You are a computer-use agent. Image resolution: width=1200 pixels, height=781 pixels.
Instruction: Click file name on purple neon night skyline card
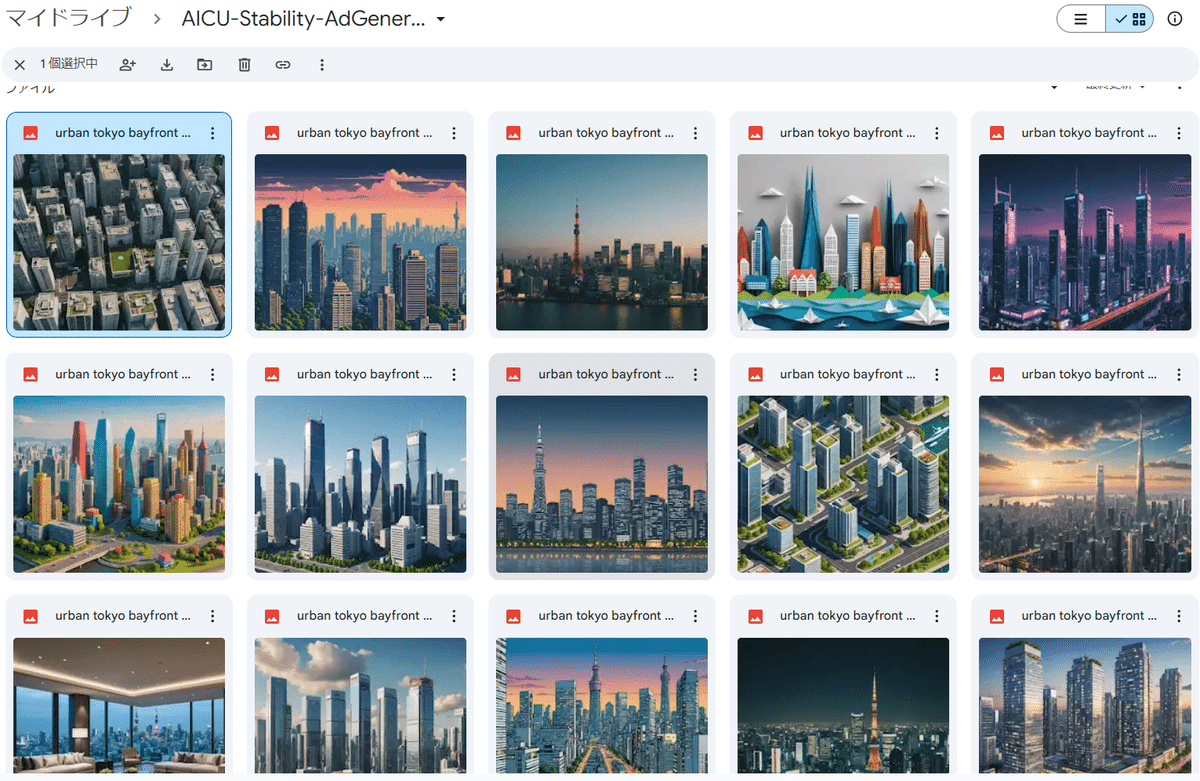pos(1089,133)
